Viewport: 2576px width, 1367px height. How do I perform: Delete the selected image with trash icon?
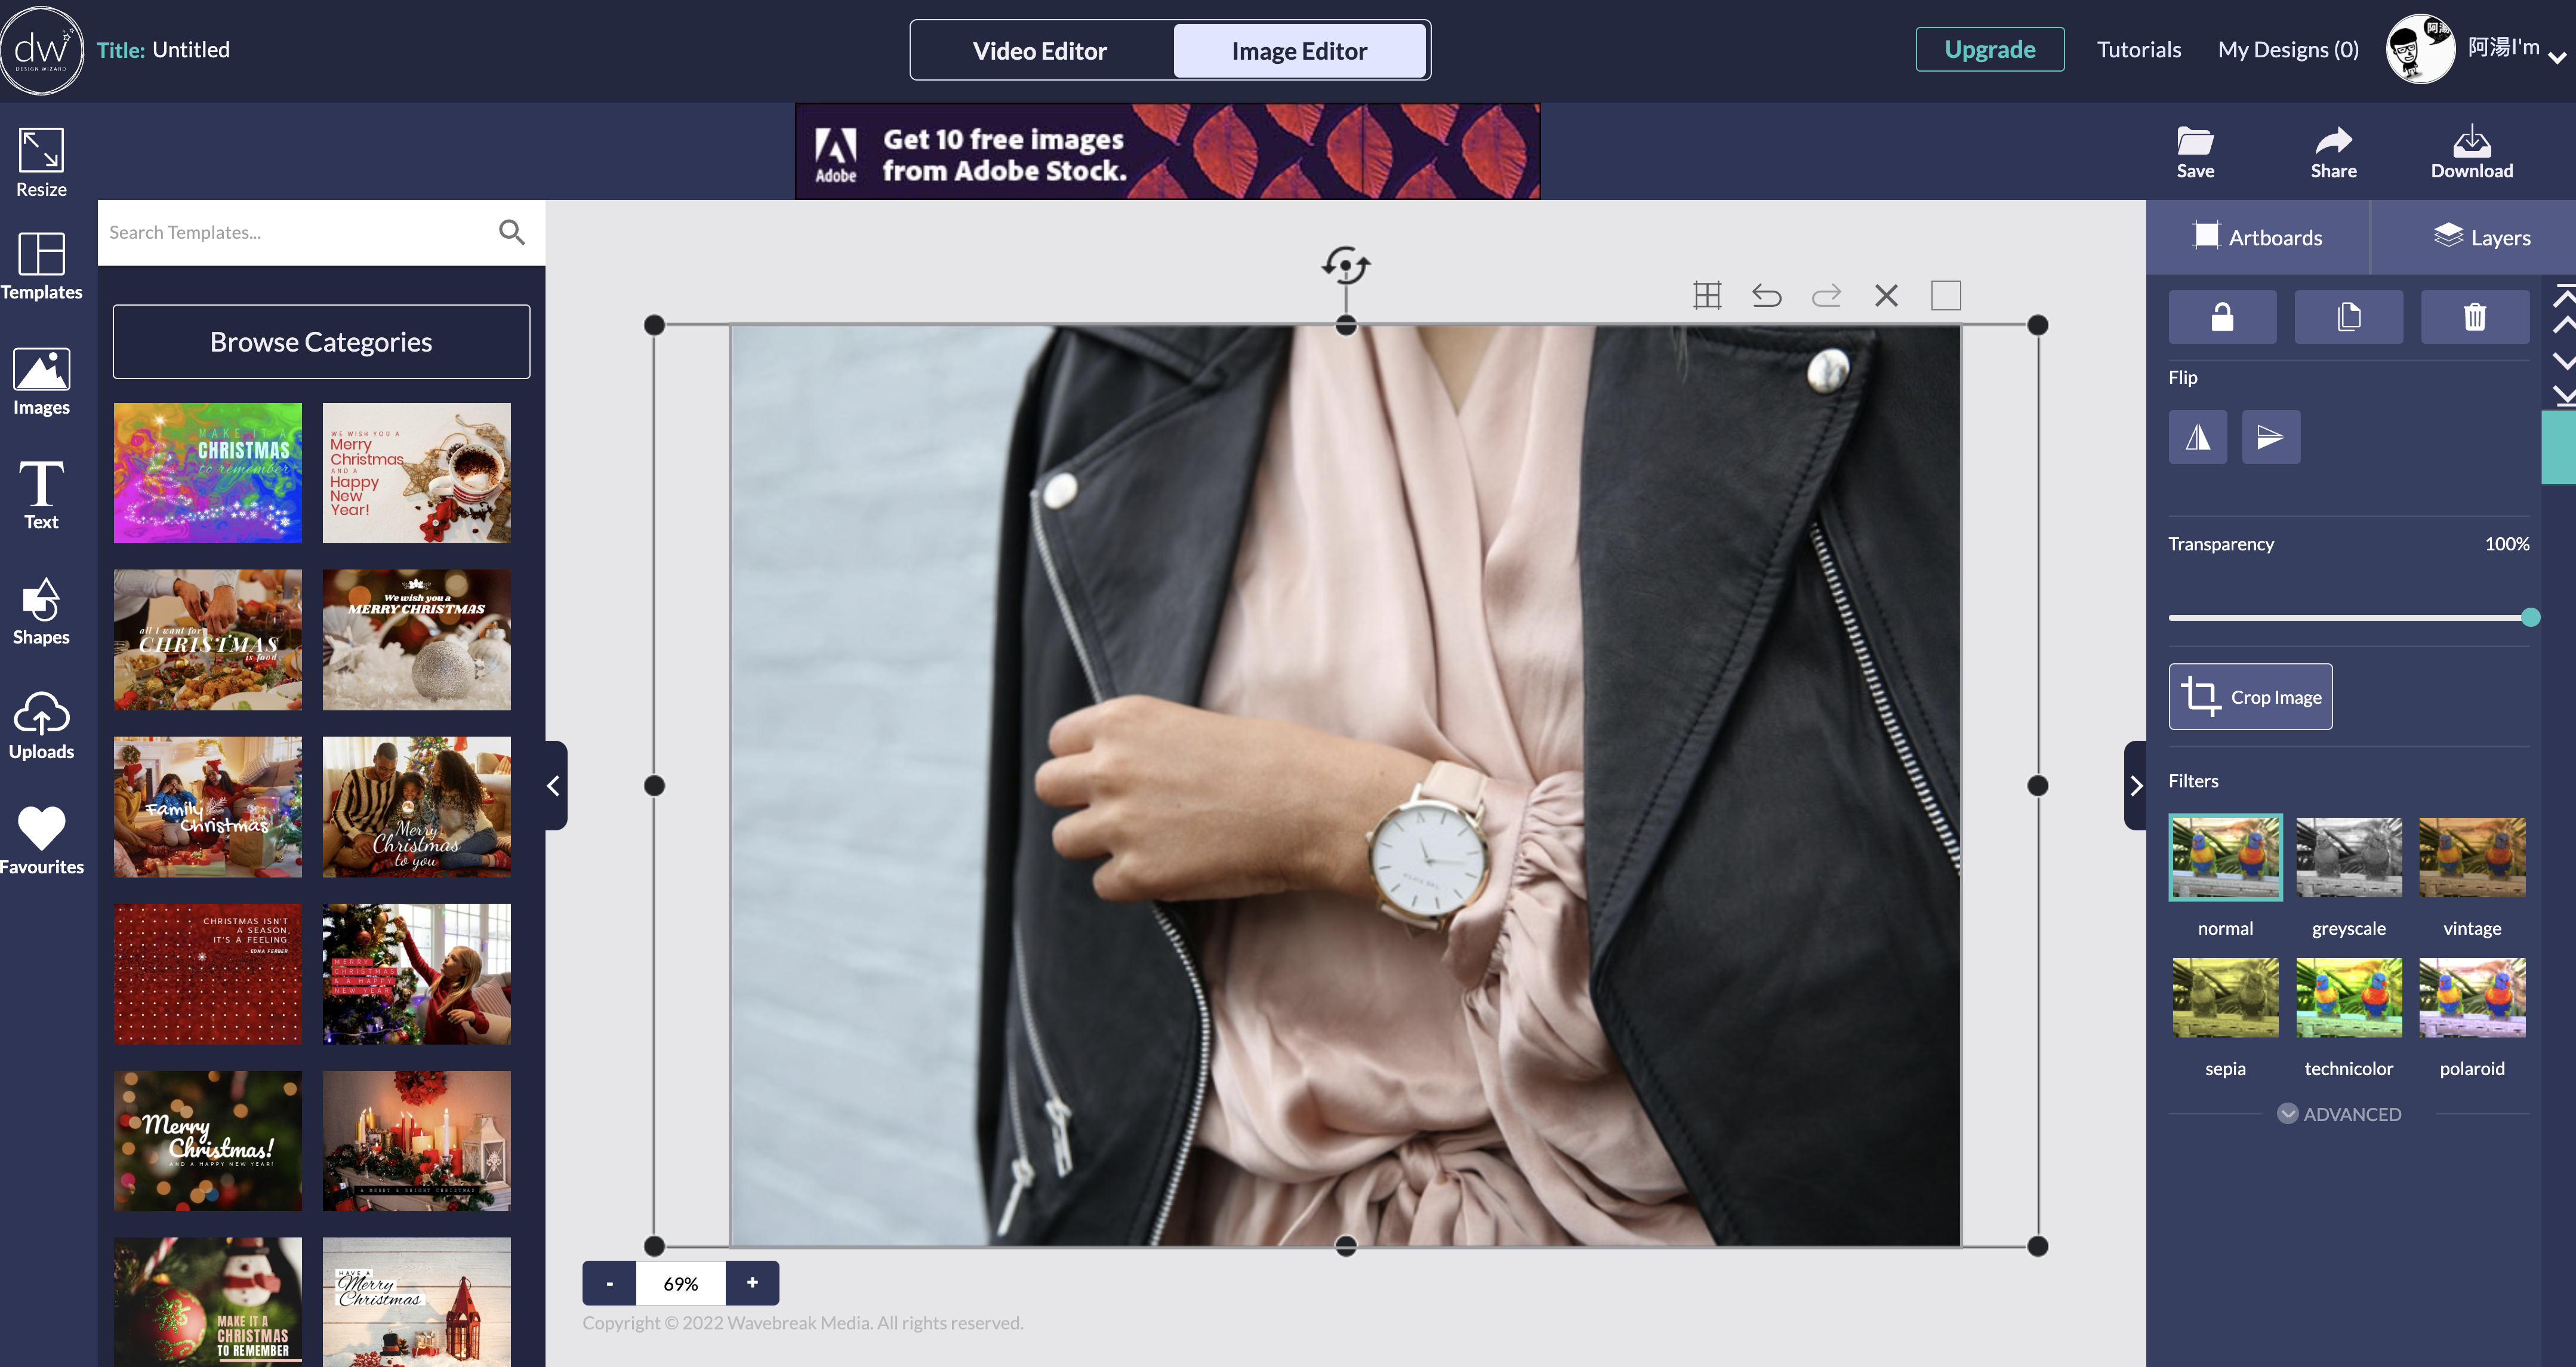[2474, 317]
